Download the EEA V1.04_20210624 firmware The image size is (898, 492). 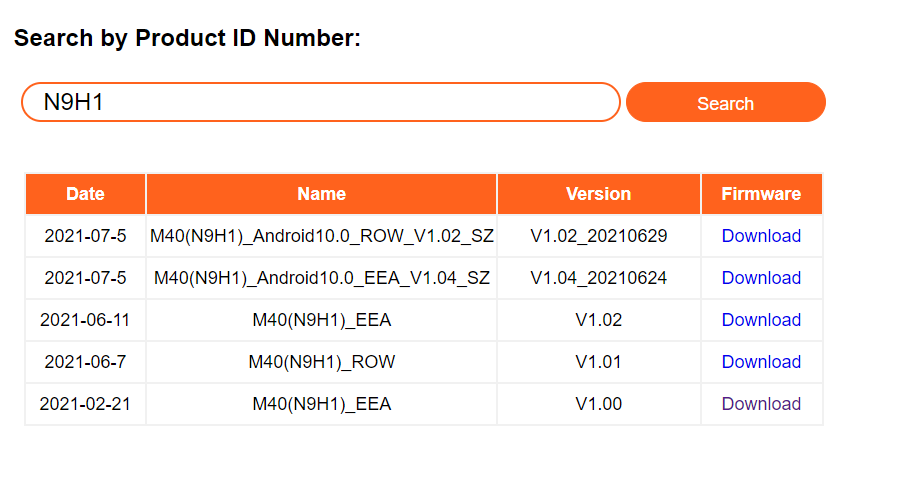[x=761, y=278]
